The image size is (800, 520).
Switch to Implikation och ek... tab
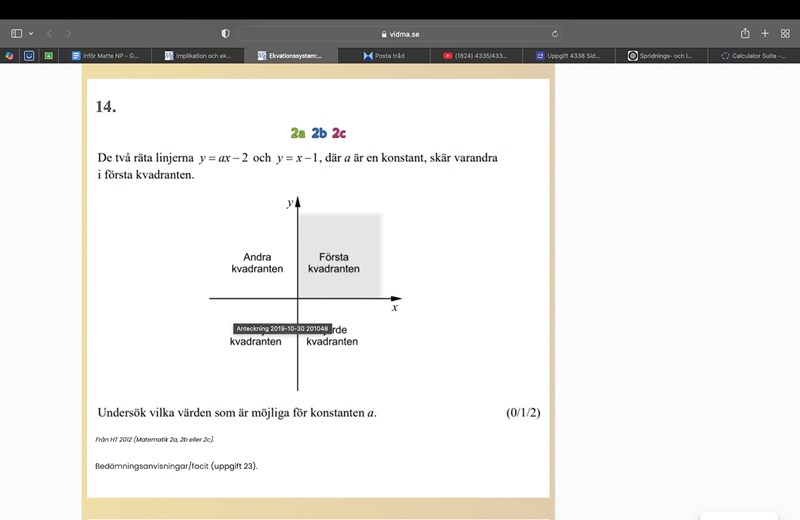[202, 56]
